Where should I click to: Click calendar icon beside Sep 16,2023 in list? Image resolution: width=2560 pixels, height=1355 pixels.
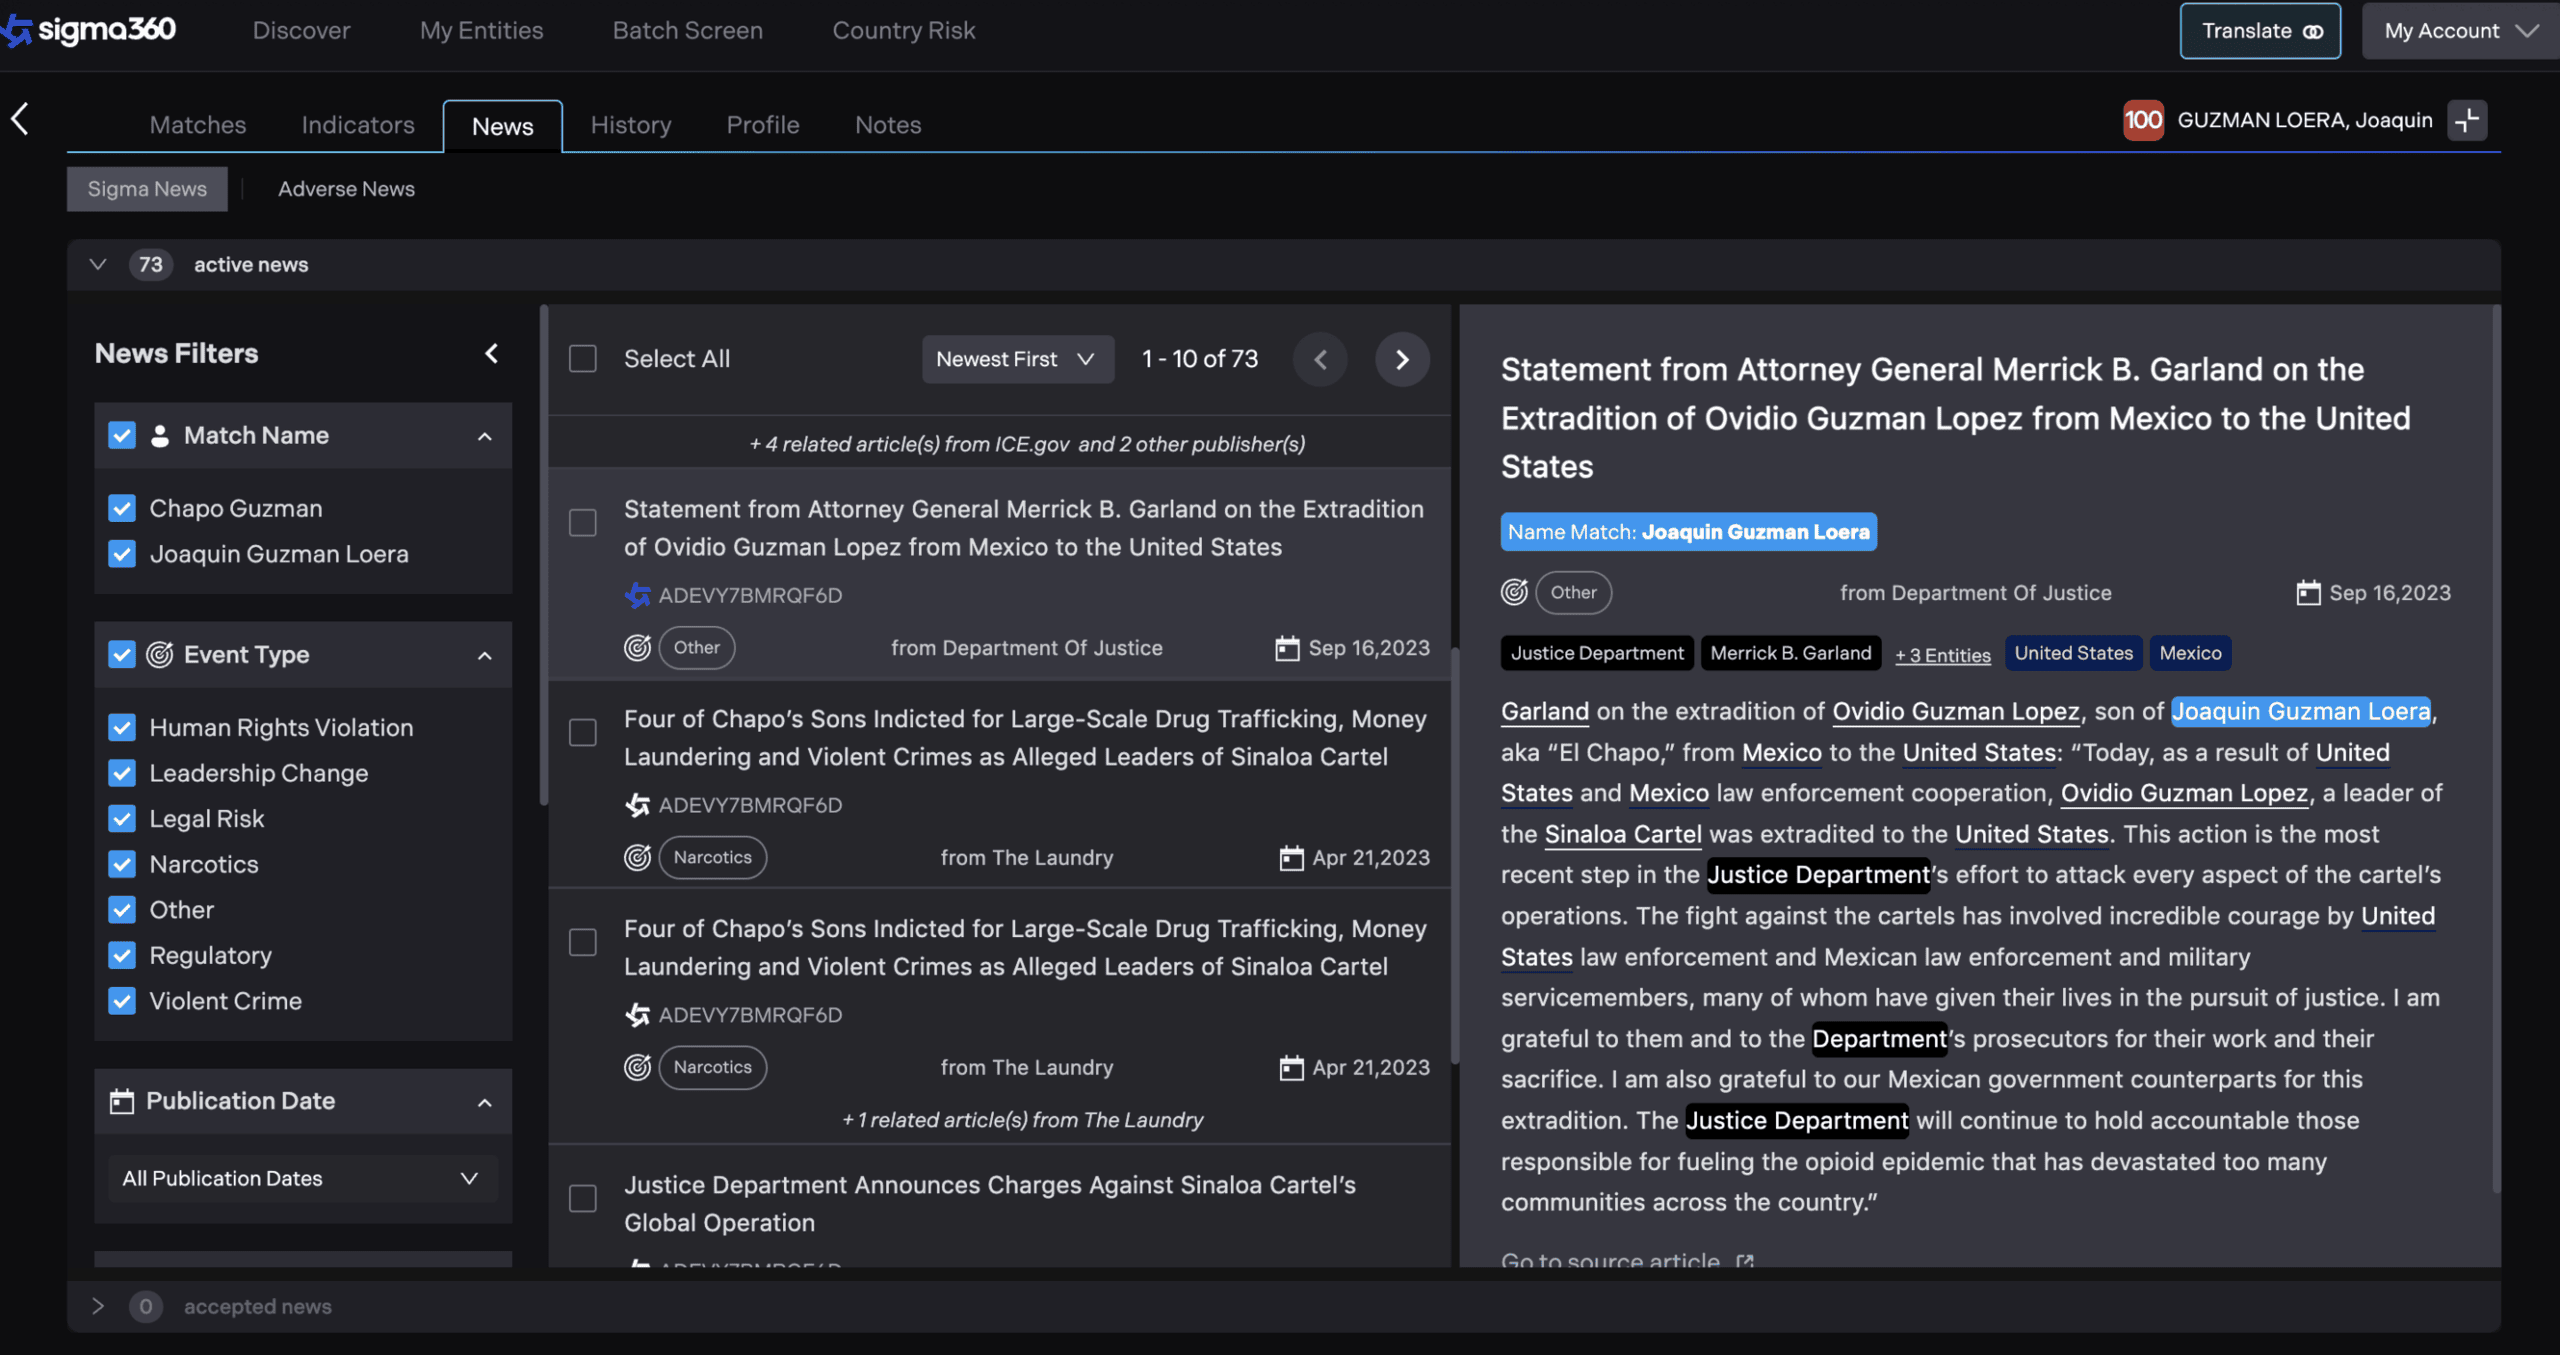[1287, 648]
